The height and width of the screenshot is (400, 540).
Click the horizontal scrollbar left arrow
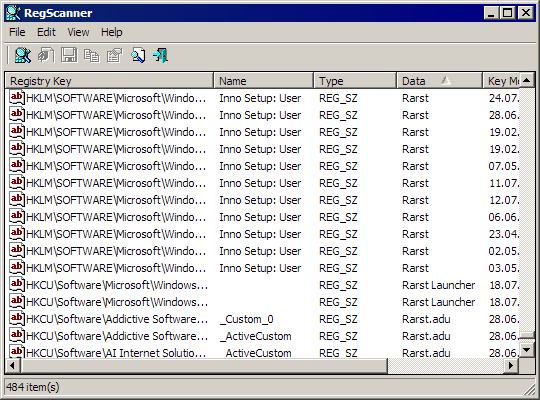13,365
